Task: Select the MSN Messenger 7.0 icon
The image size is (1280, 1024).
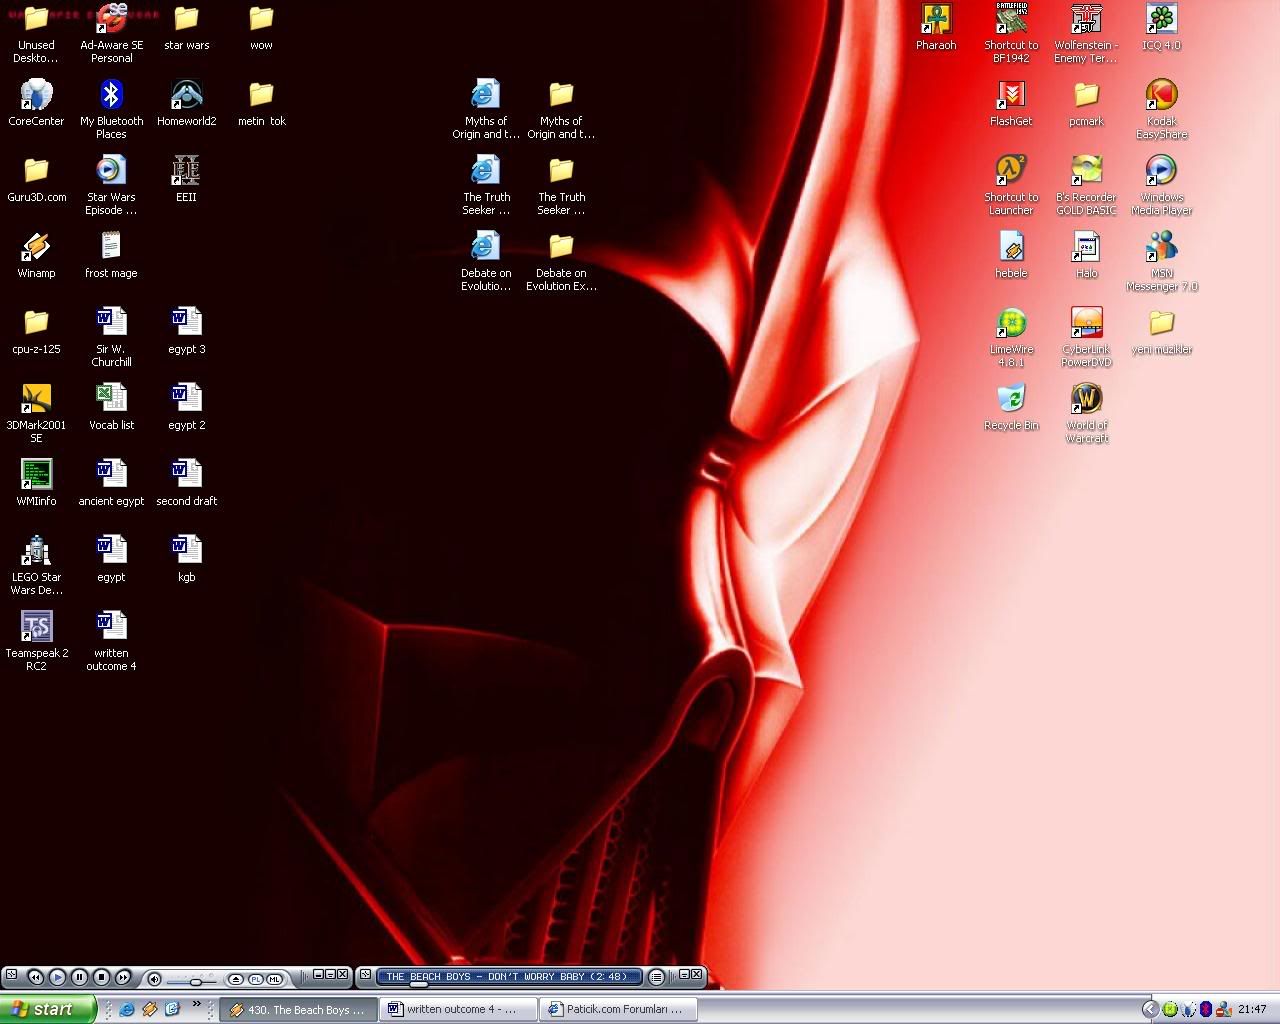Action: coord(1161,261)
